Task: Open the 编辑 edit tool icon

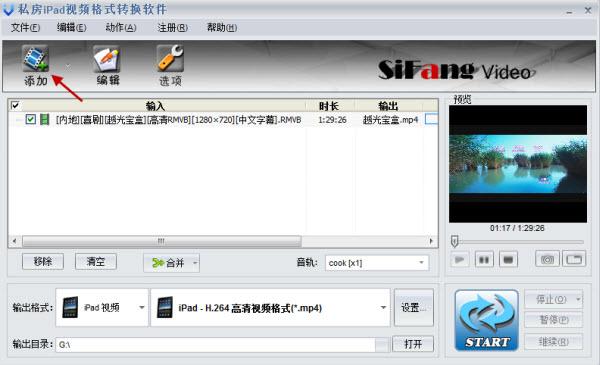Action: point(107,59)
